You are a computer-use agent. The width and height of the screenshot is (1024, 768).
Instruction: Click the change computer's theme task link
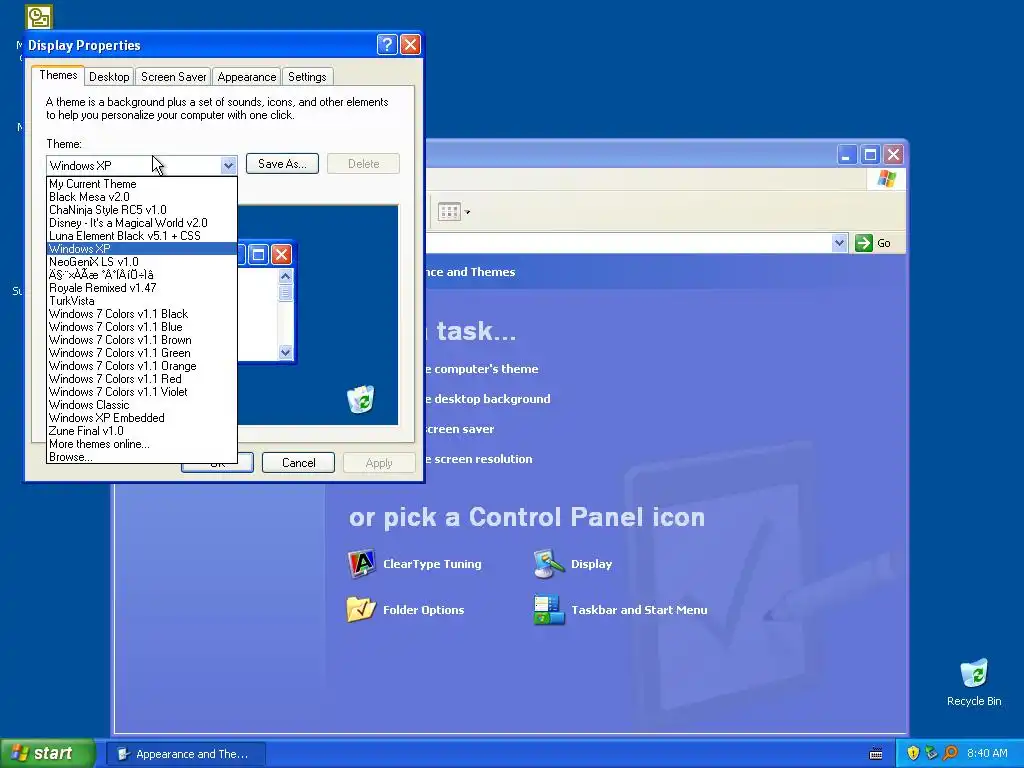(x=482, y=369)
